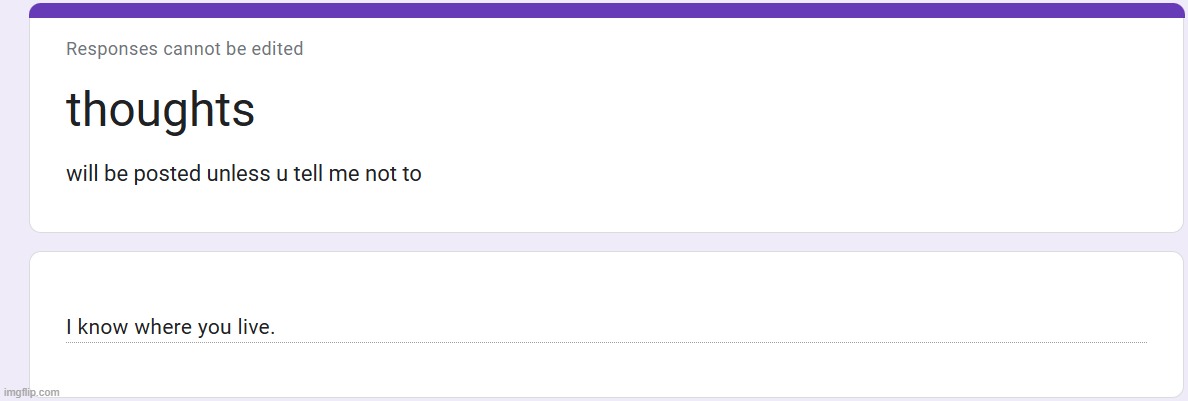Click the word "know" in the answer
Viewport: 1188px width, 401px height.
(102, 327)
